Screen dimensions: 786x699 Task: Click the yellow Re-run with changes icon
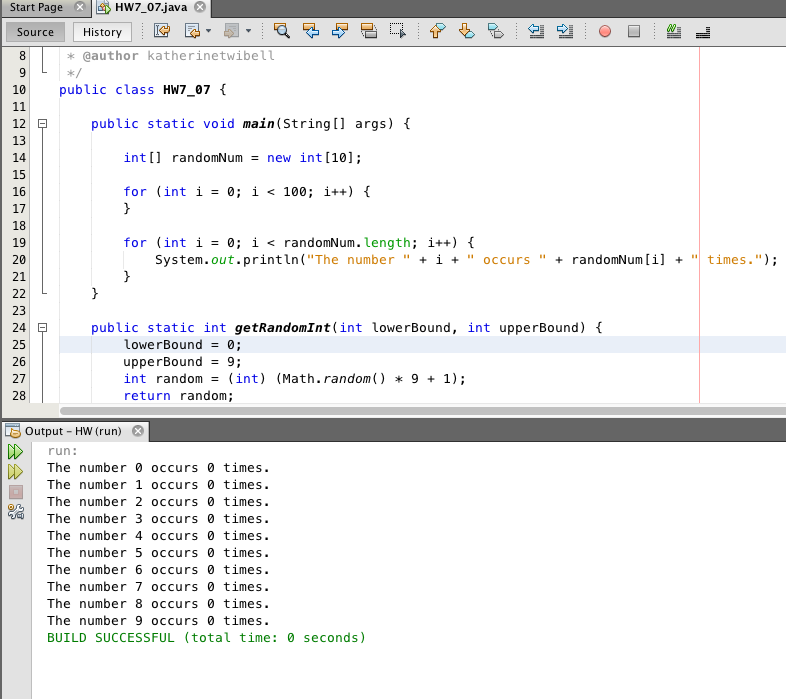point(15,471)
